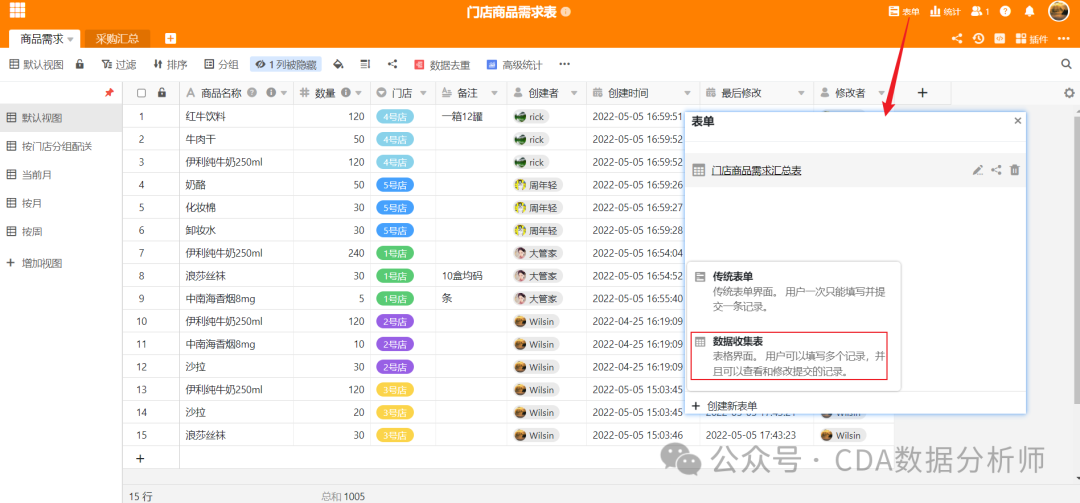1080x503 pixels.
Task: Click the search magnifier icon
Action: click(x=1066, y=64)
